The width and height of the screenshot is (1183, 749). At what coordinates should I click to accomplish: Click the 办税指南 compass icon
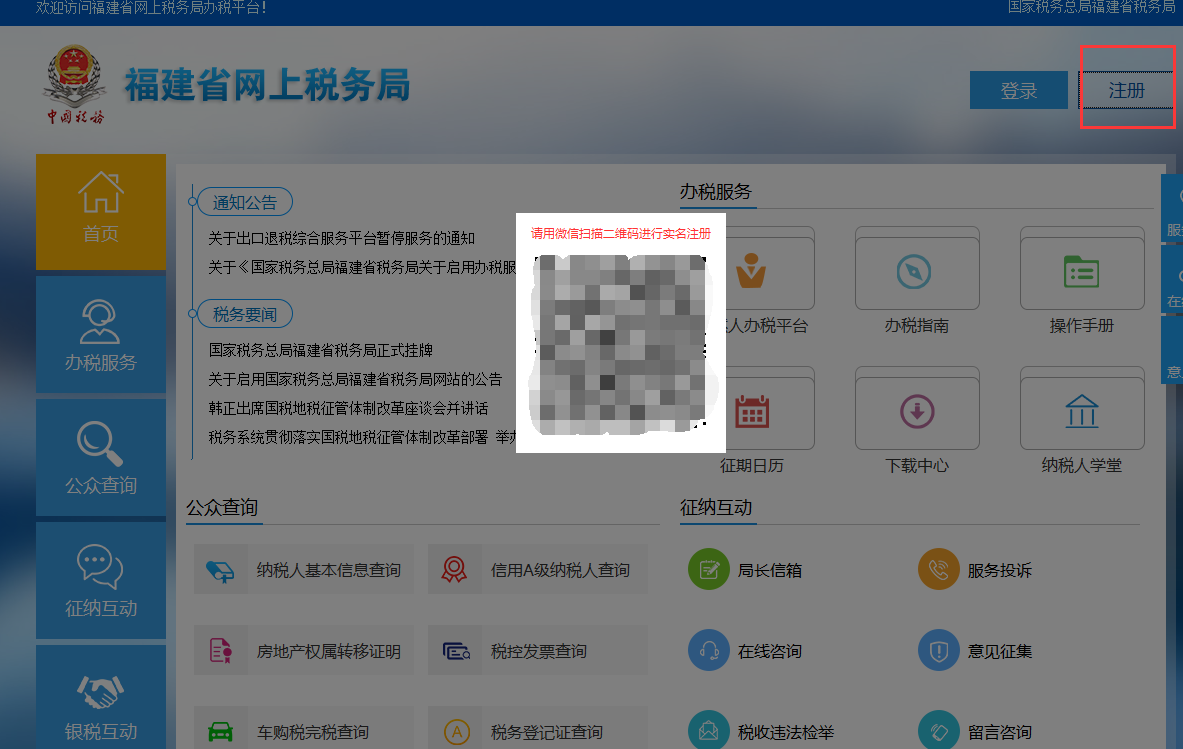[914, 272]
